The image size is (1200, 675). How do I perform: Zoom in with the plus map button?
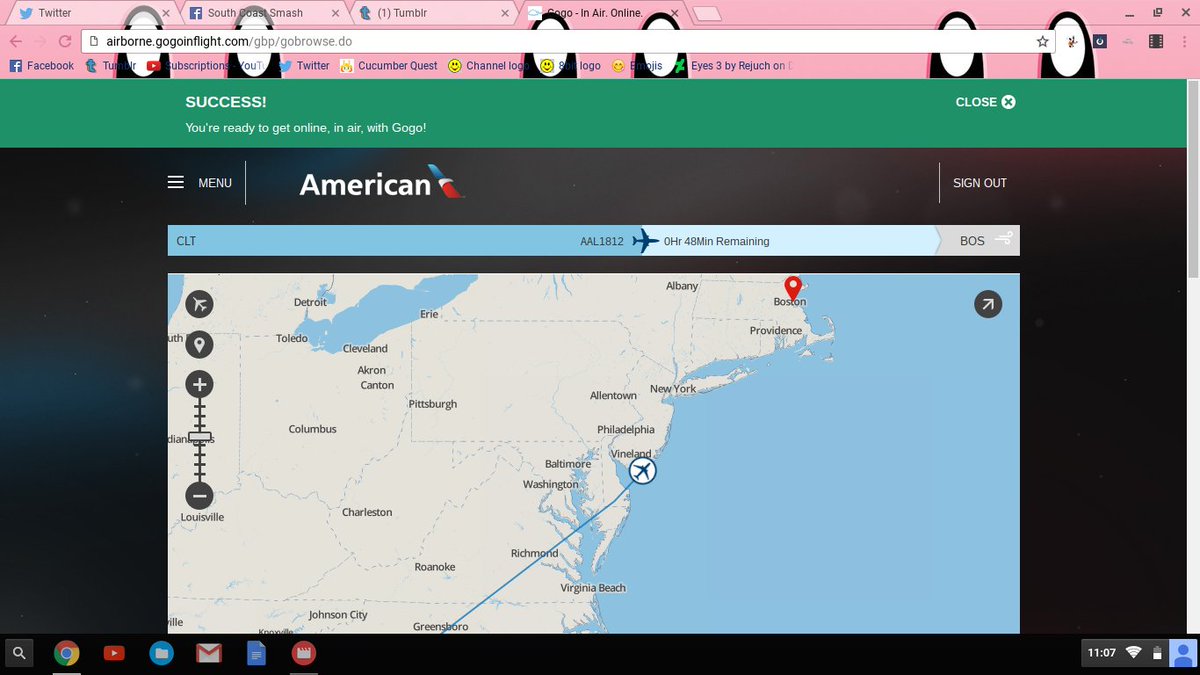(199, 384)
